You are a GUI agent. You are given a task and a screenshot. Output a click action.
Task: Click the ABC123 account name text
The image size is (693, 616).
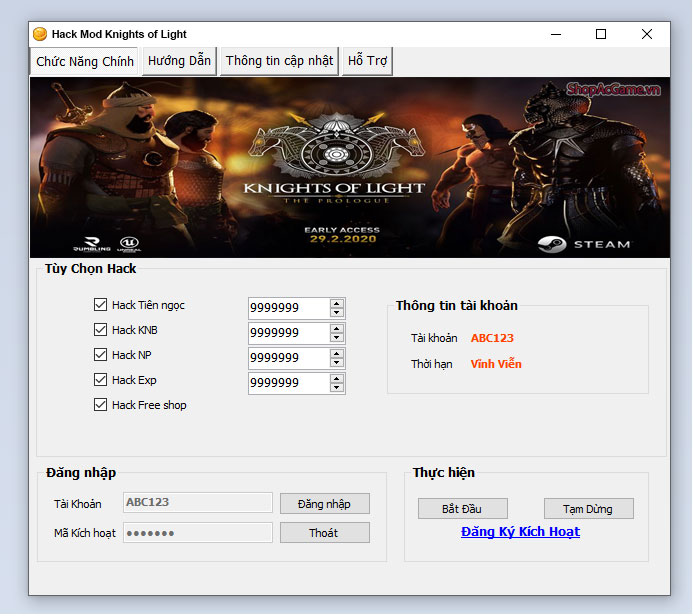(x=492, y=338)
